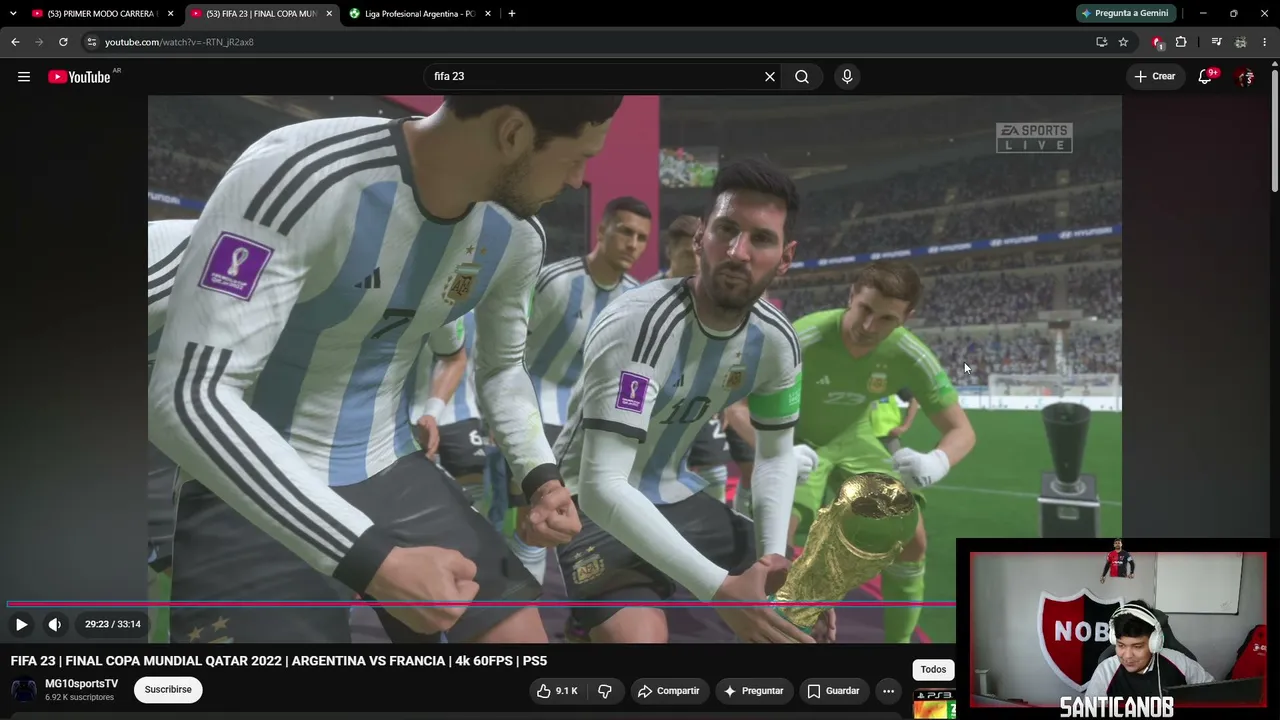The height and width of the screenshot is (720, 1280).
Task: Open the Crear menu
Action: click(x=1155, y=77)
